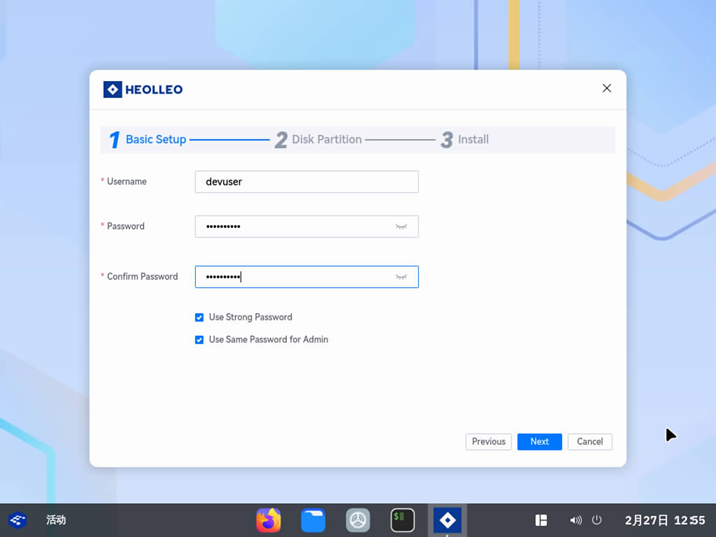Screen dimensions: 716x537
Task: Click the power icon in system tray
Action: pyautogui.click(x=597, y=520)
